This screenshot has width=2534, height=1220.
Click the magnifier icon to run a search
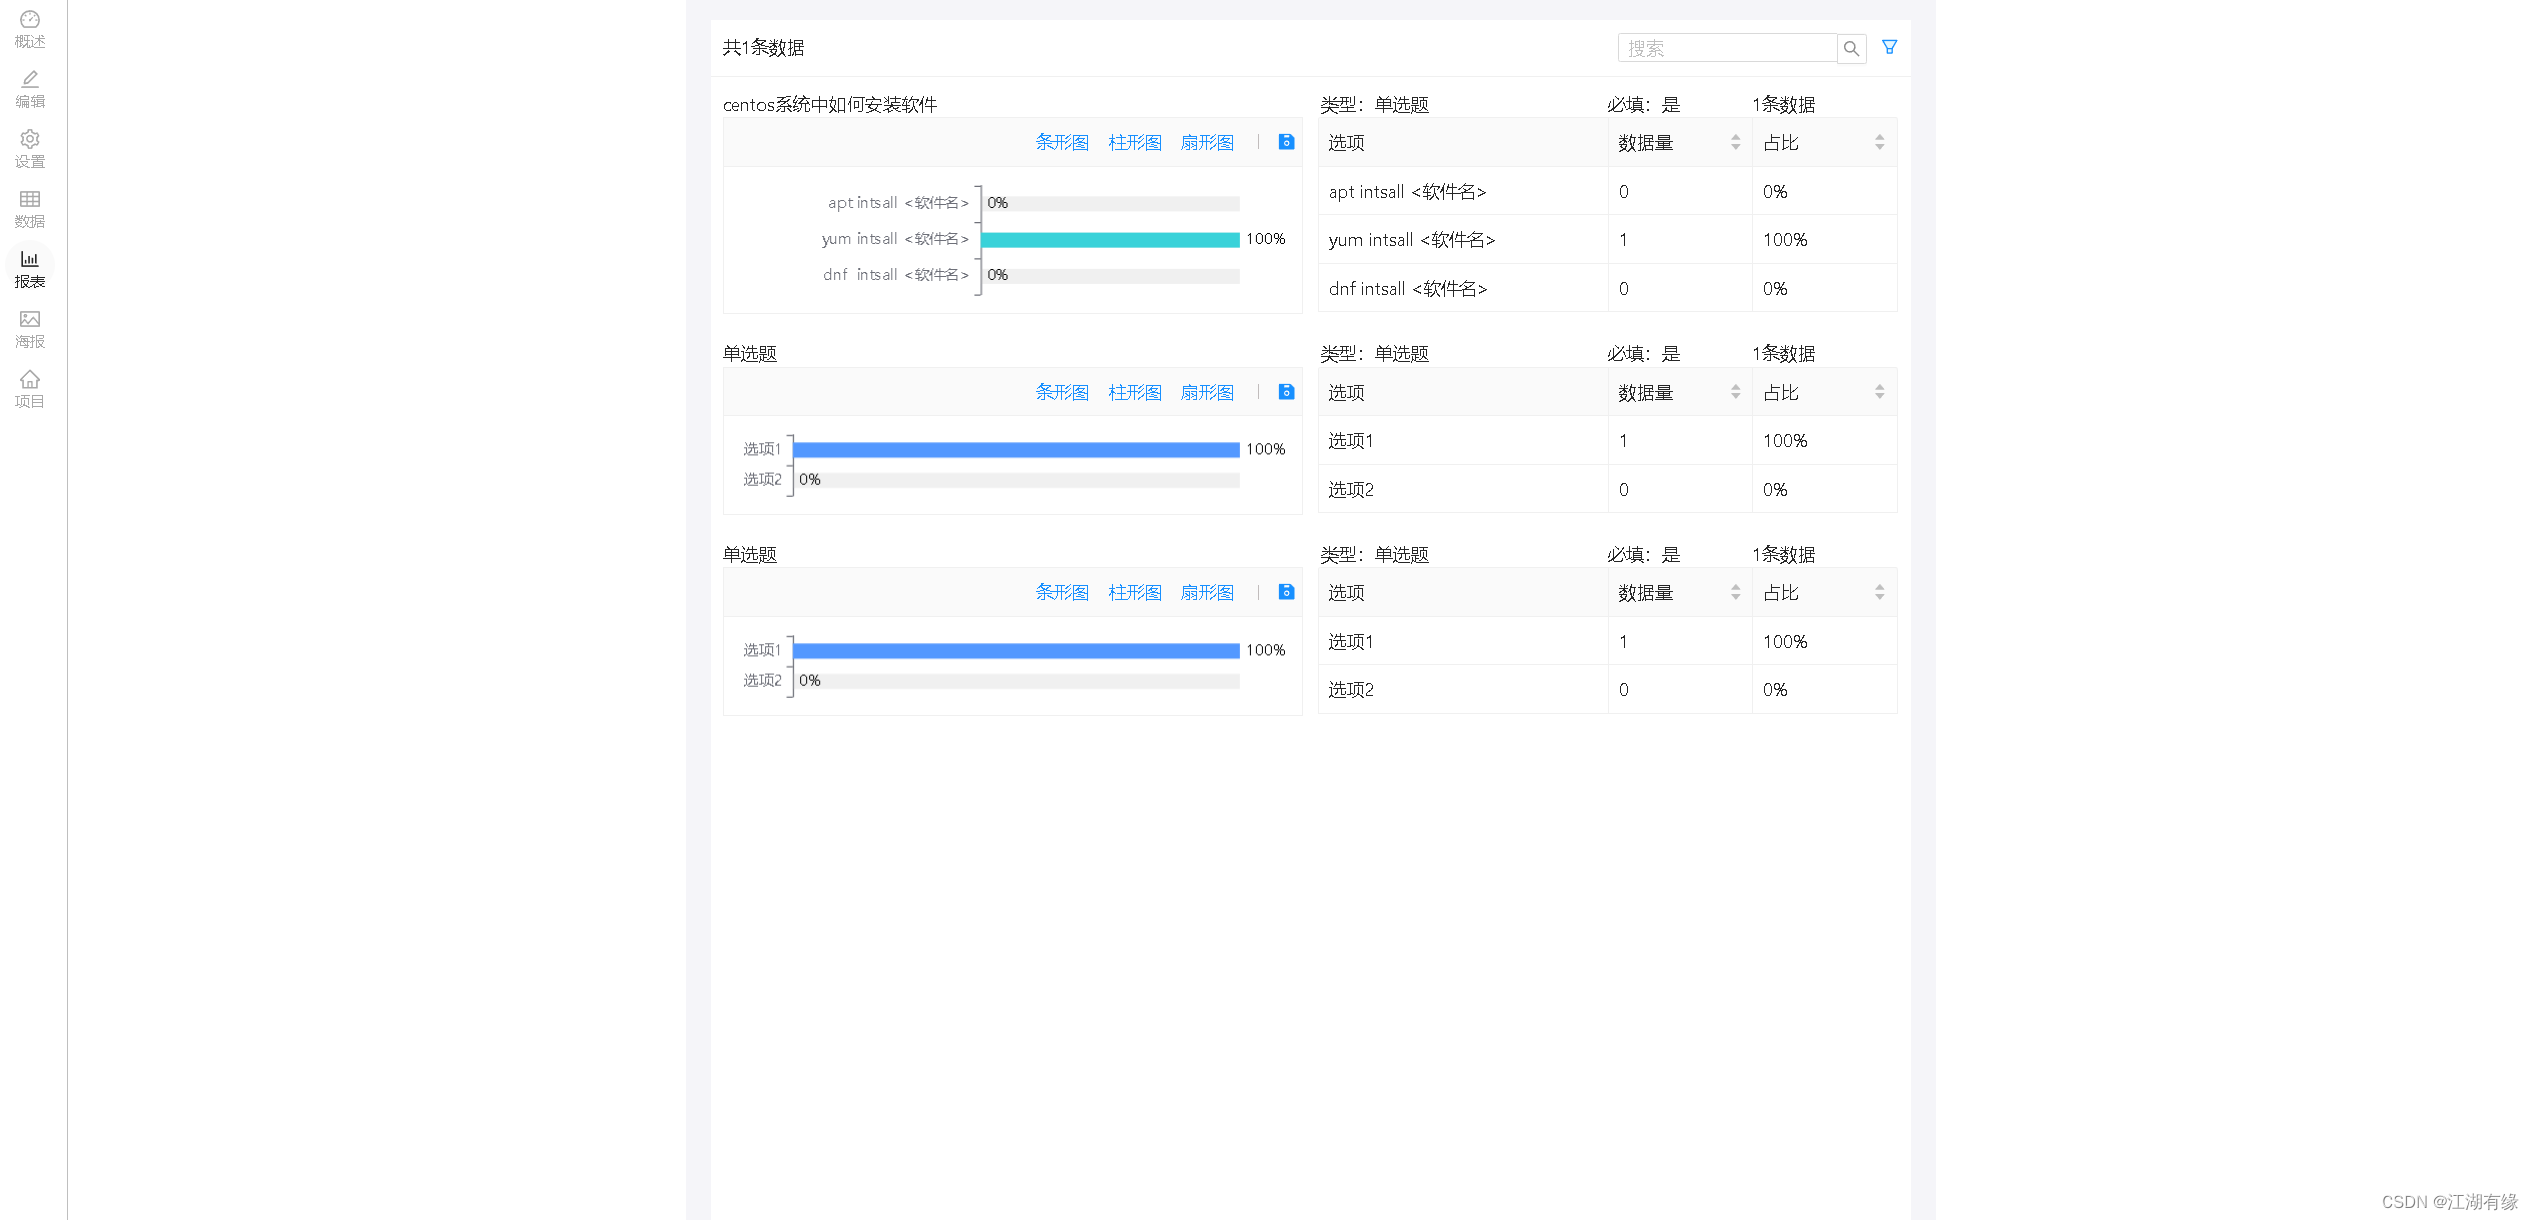pyautogui.click(x=1851, y=48)
